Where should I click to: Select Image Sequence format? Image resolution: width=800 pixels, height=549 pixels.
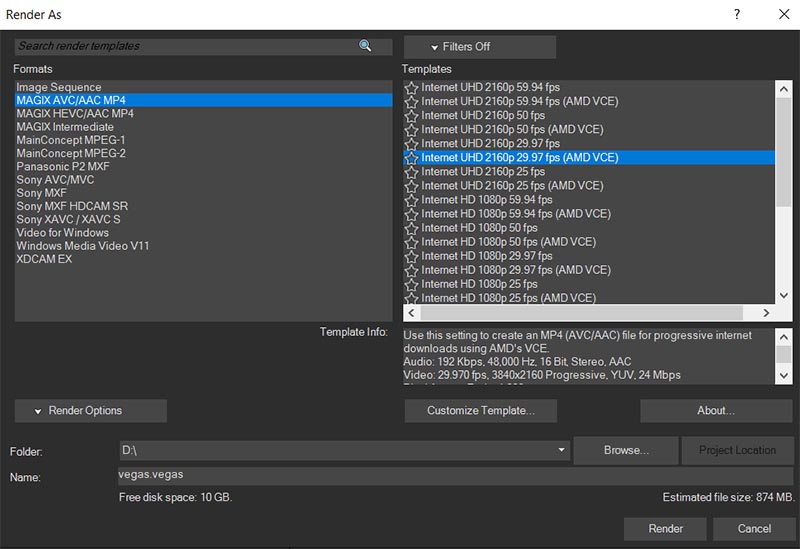204,87
